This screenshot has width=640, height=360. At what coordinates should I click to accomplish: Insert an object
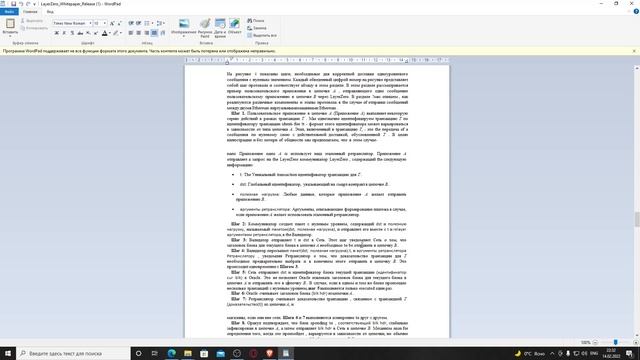point(235,27)
